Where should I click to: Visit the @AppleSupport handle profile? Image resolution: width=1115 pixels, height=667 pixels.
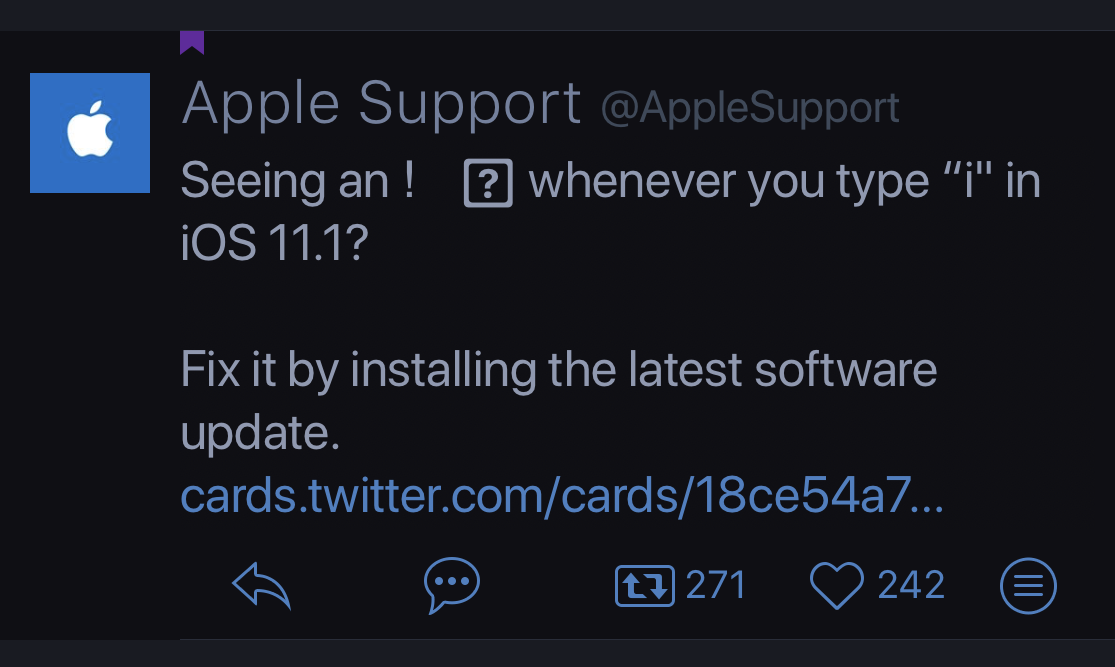tap(750, 108)
